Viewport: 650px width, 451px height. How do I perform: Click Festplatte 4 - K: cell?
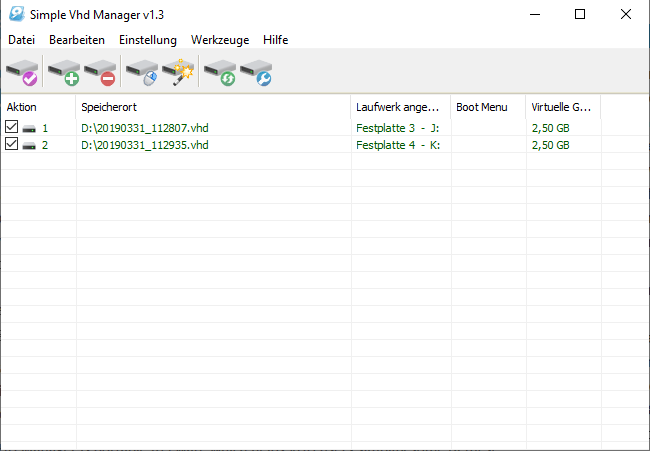click(x=398, y=145)
